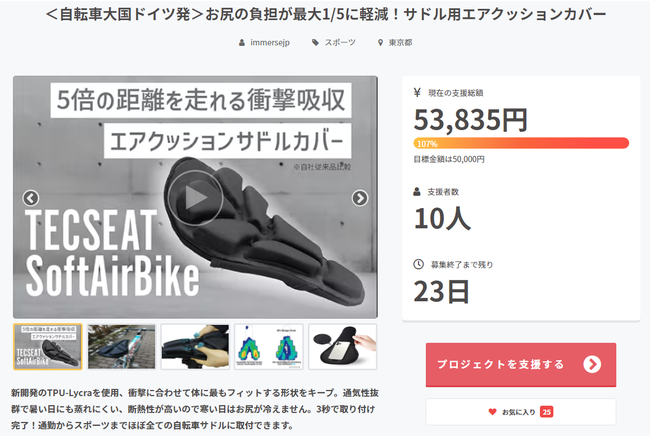Select the last thumbnail with saddle cover

(x=342, y=347)
